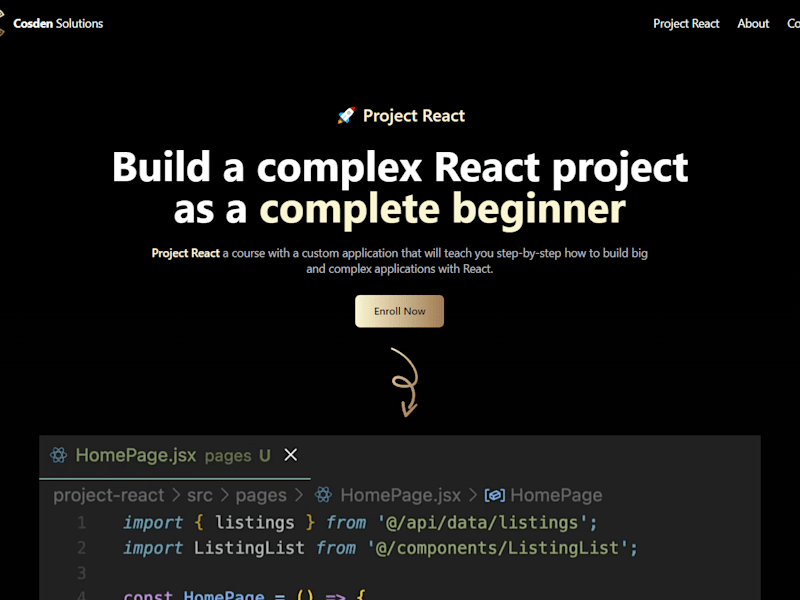Click the React icon in the breadcrumb
The width and height of the screenshot is (800, 600).
323,495
